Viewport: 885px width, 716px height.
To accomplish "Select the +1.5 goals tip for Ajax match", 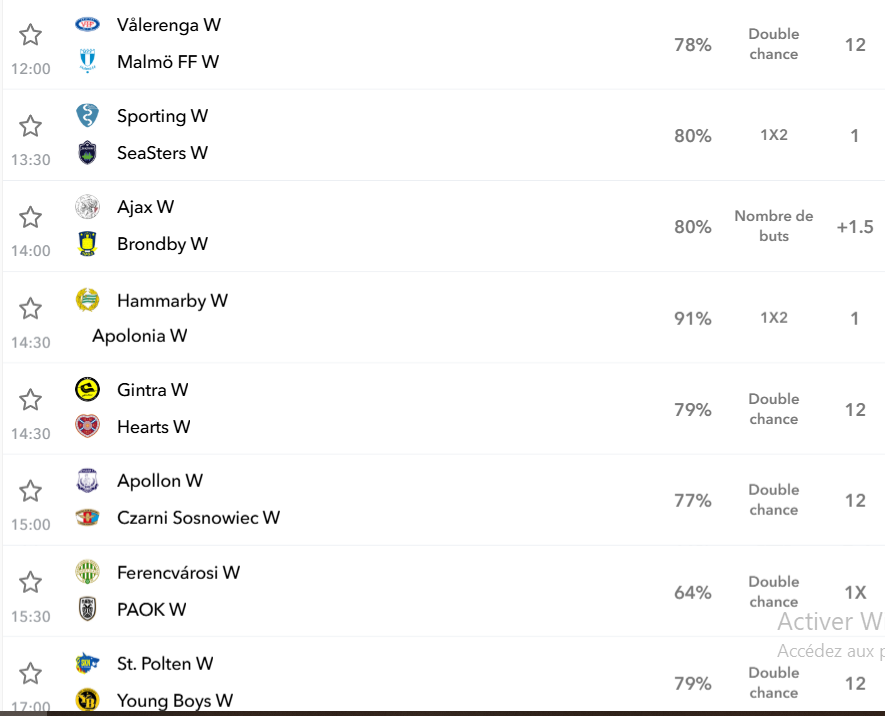I will tap(855, 227).
